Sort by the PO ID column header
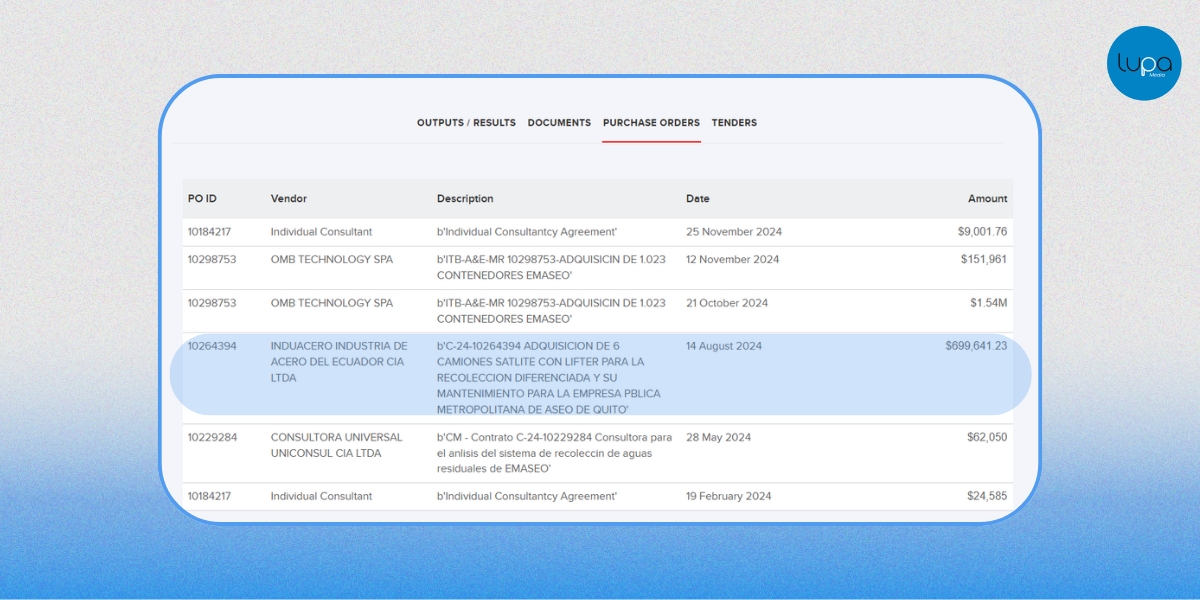 pyautogui.click(x=202, y=199)
